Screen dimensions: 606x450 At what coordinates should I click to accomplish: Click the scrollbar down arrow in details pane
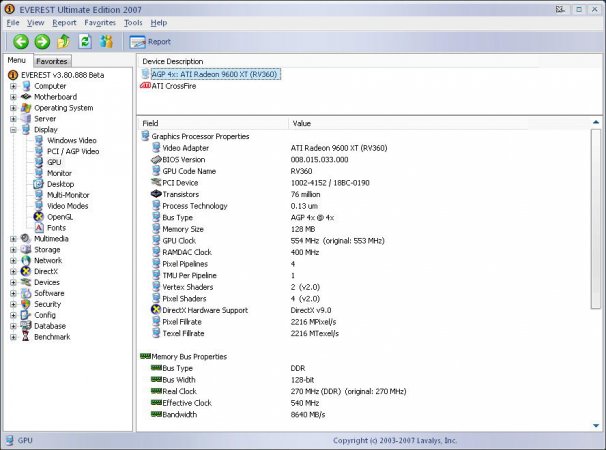pos(596,426)
